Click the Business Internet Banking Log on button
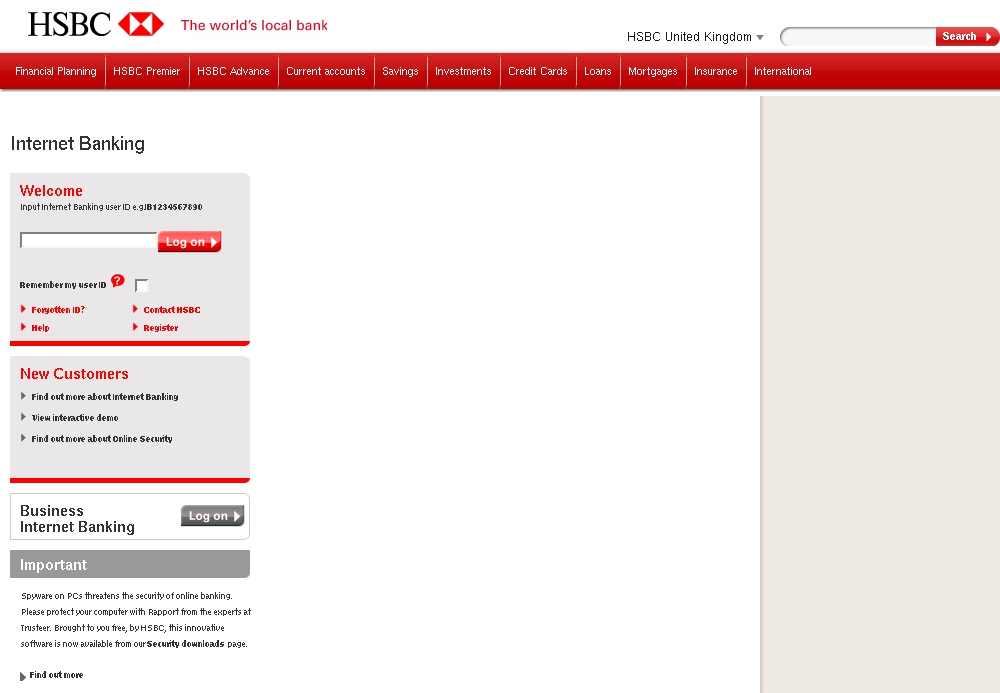This screenshot has height=693, width=1000. [212, 516]
